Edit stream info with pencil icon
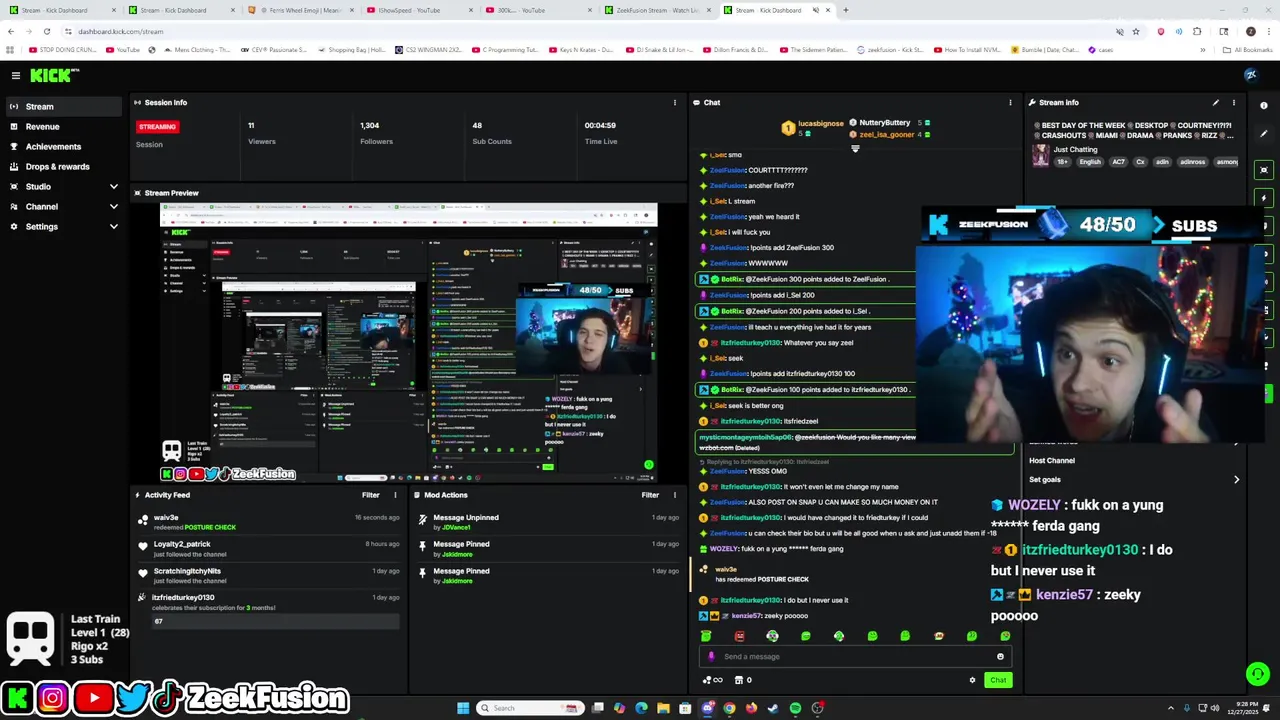Image resolution: width=1280 pixels, height=720 pixels. click(1216, 102)
